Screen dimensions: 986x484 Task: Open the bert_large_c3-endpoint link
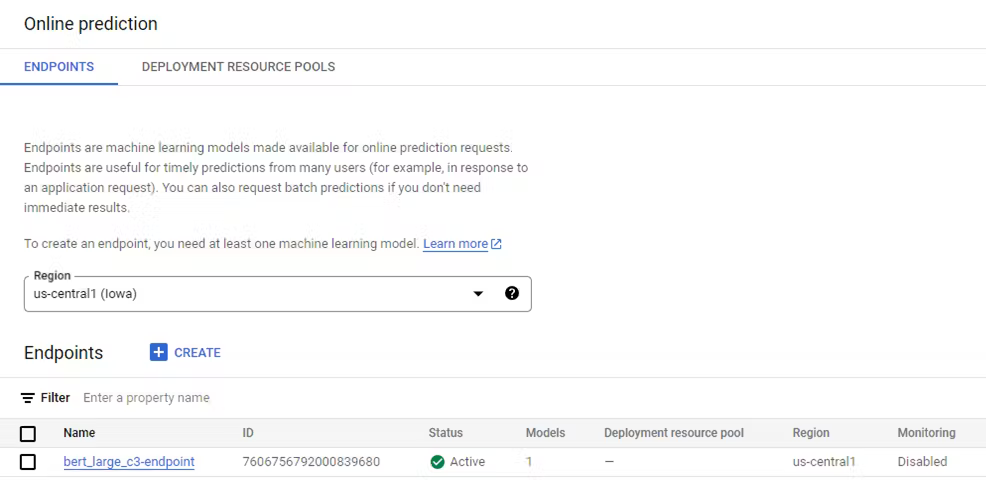point(129,462)
